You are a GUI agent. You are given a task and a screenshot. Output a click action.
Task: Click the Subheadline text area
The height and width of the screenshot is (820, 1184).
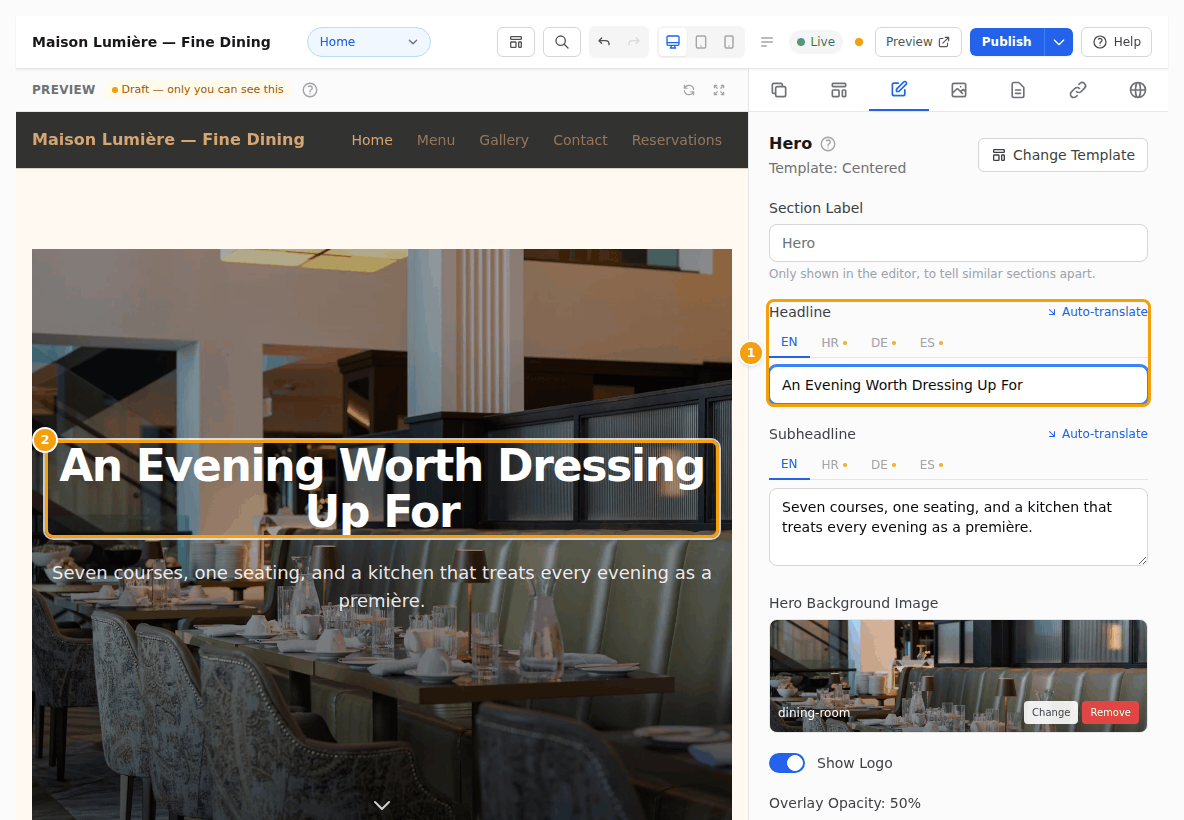coord(958,527)
